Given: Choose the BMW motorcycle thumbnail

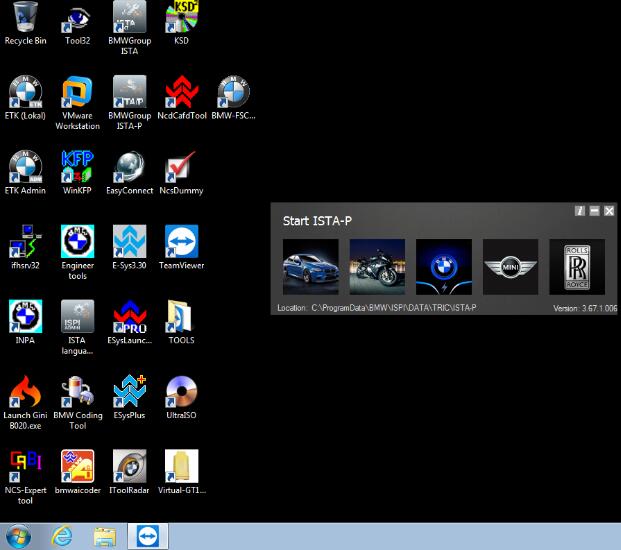Looking at the screenshot, I should [x=377, y=266].
